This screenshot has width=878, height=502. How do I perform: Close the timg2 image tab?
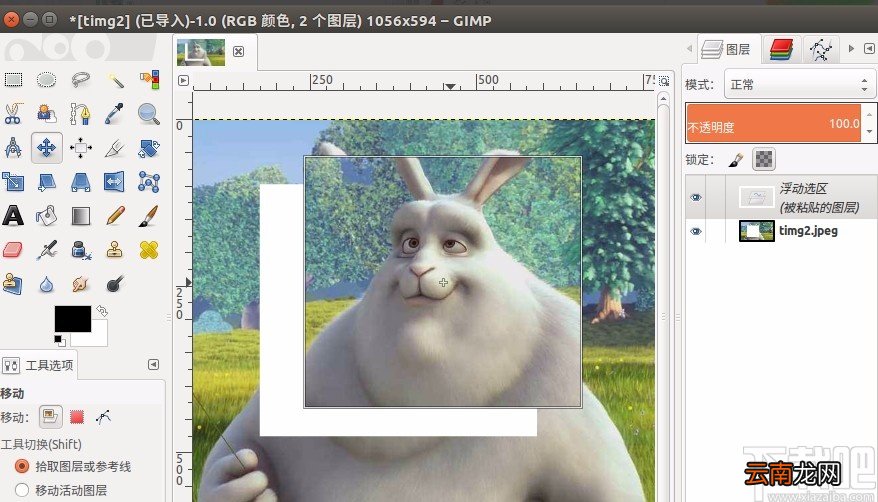pyautogui.click(x=239, y=51)
